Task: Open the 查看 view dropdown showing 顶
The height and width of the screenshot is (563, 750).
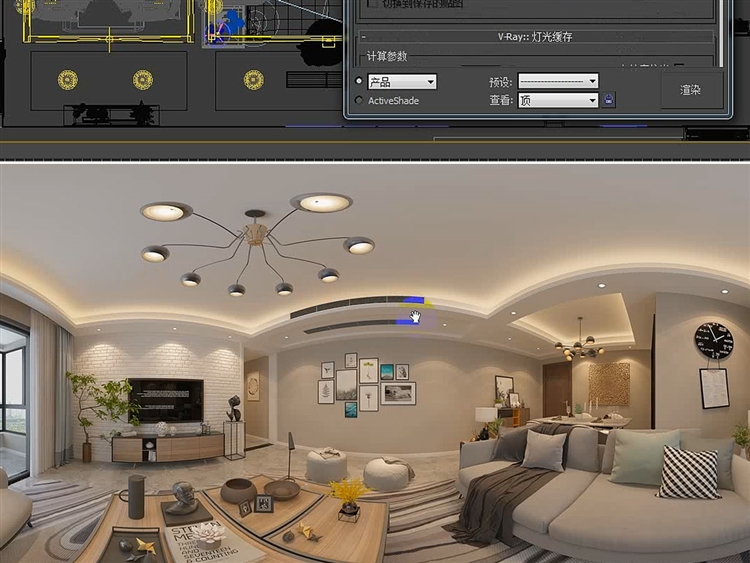Action: [558, 100]
